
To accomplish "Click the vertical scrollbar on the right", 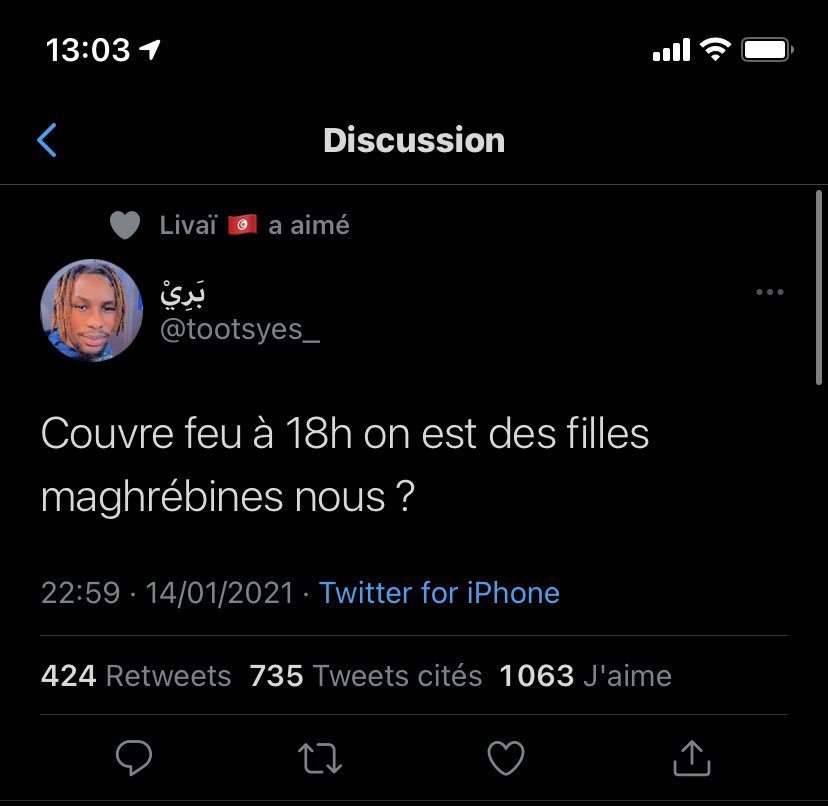I will click(x=818, y=288).
